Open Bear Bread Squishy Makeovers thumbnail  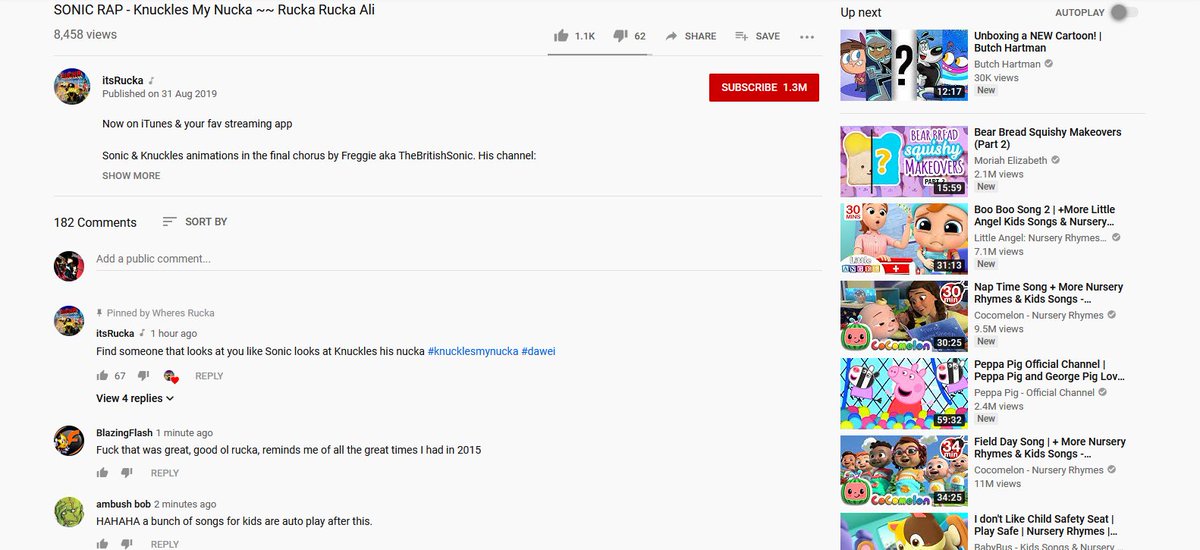[903, 161]
